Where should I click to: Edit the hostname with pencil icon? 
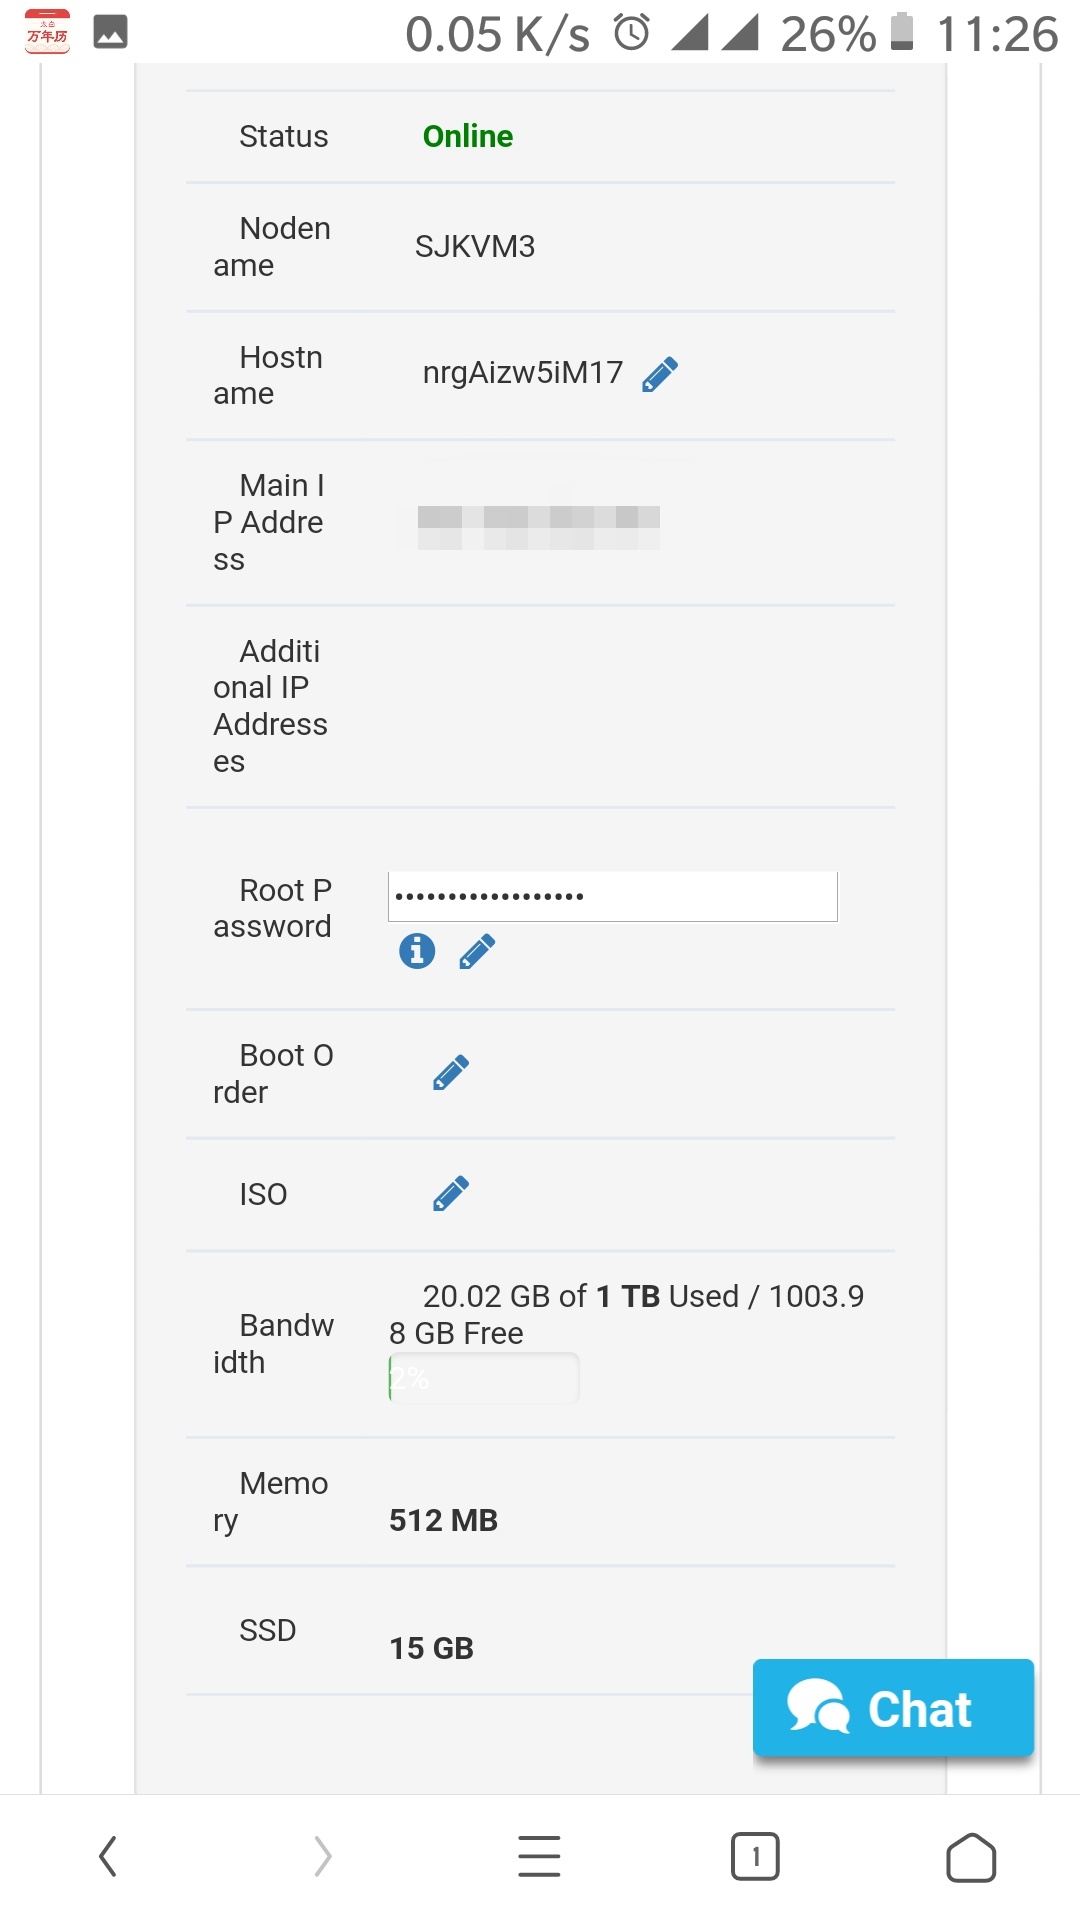click(660, 374)
